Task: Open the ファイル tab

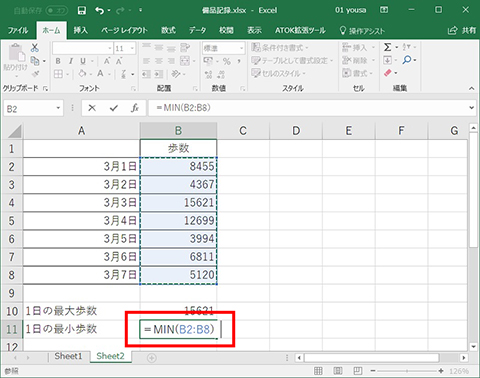Action: 18,31
